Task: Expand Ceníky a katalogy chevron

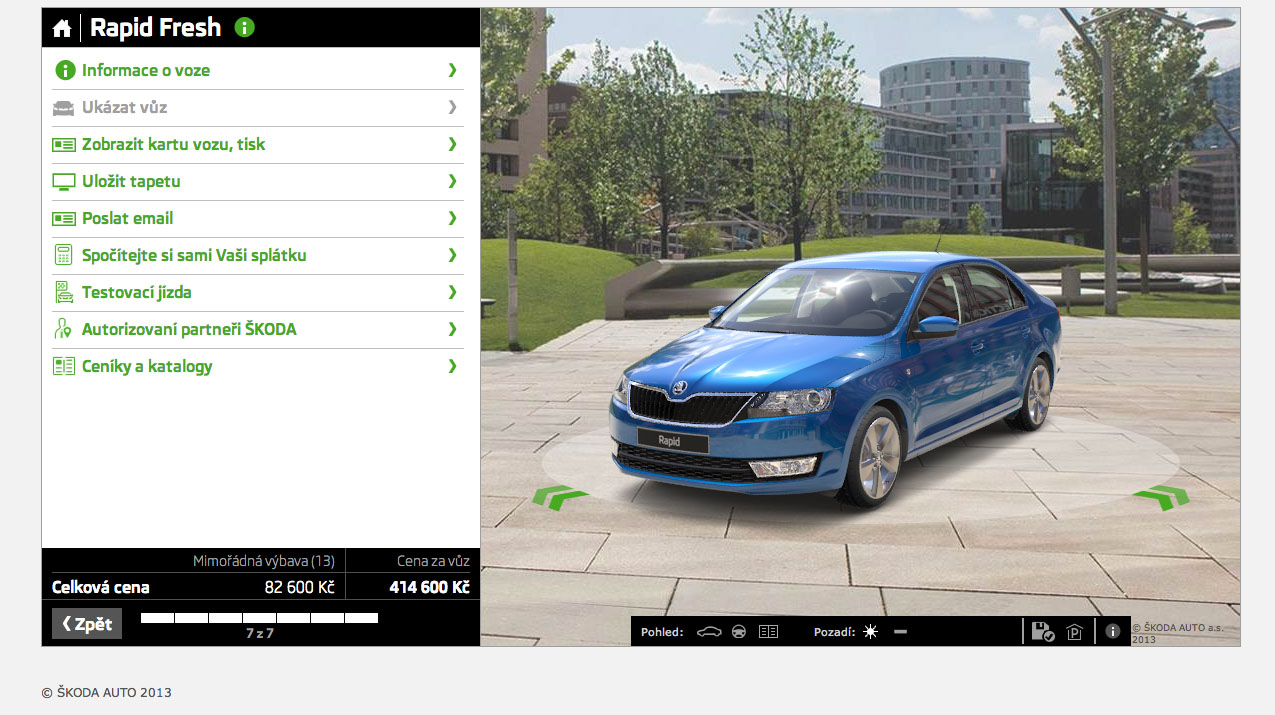Action: point(452,366)
